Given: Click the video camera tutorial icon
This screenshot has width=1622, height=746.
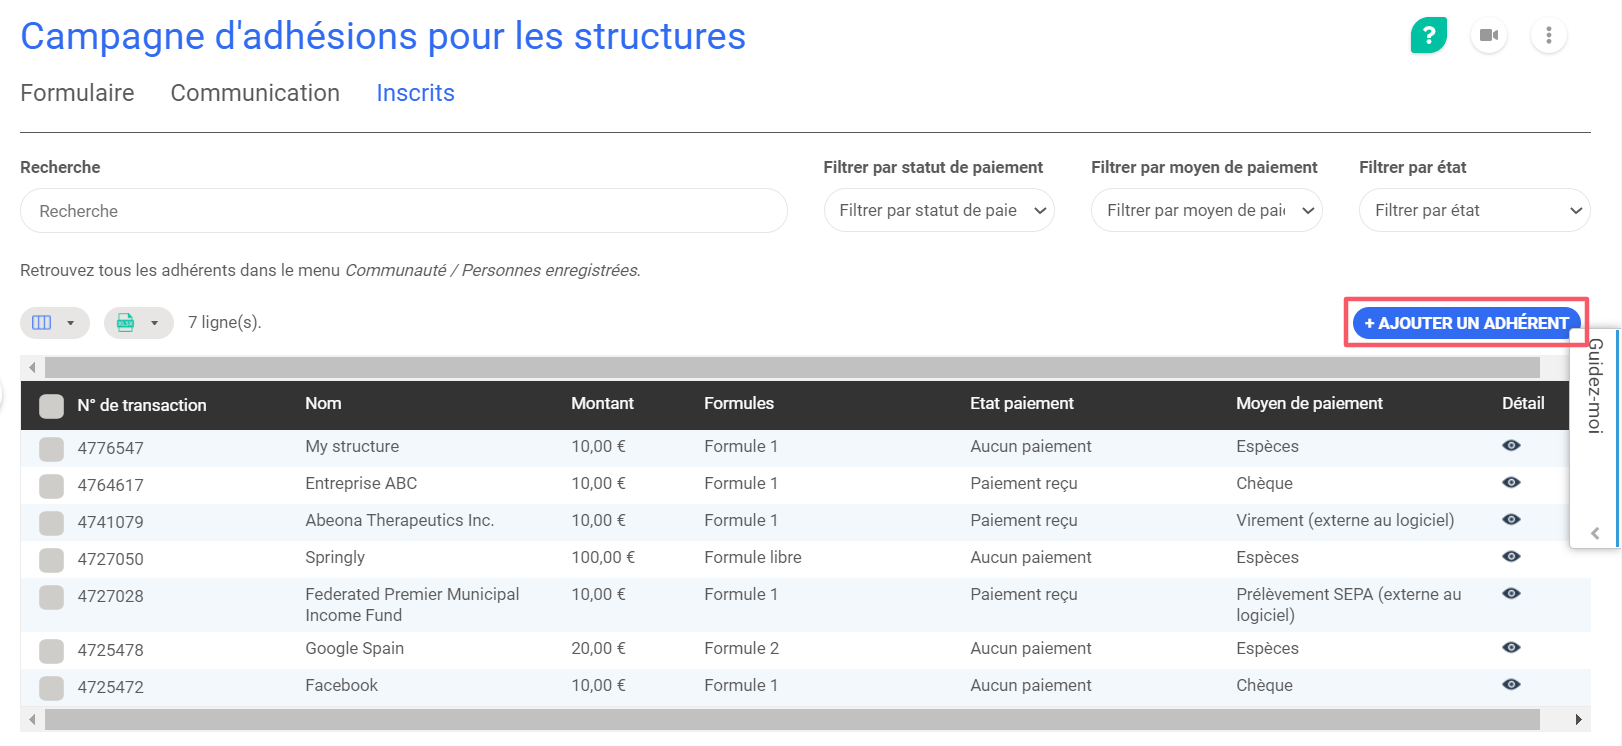Looking at the screenshot, I should pos(1488,36).
